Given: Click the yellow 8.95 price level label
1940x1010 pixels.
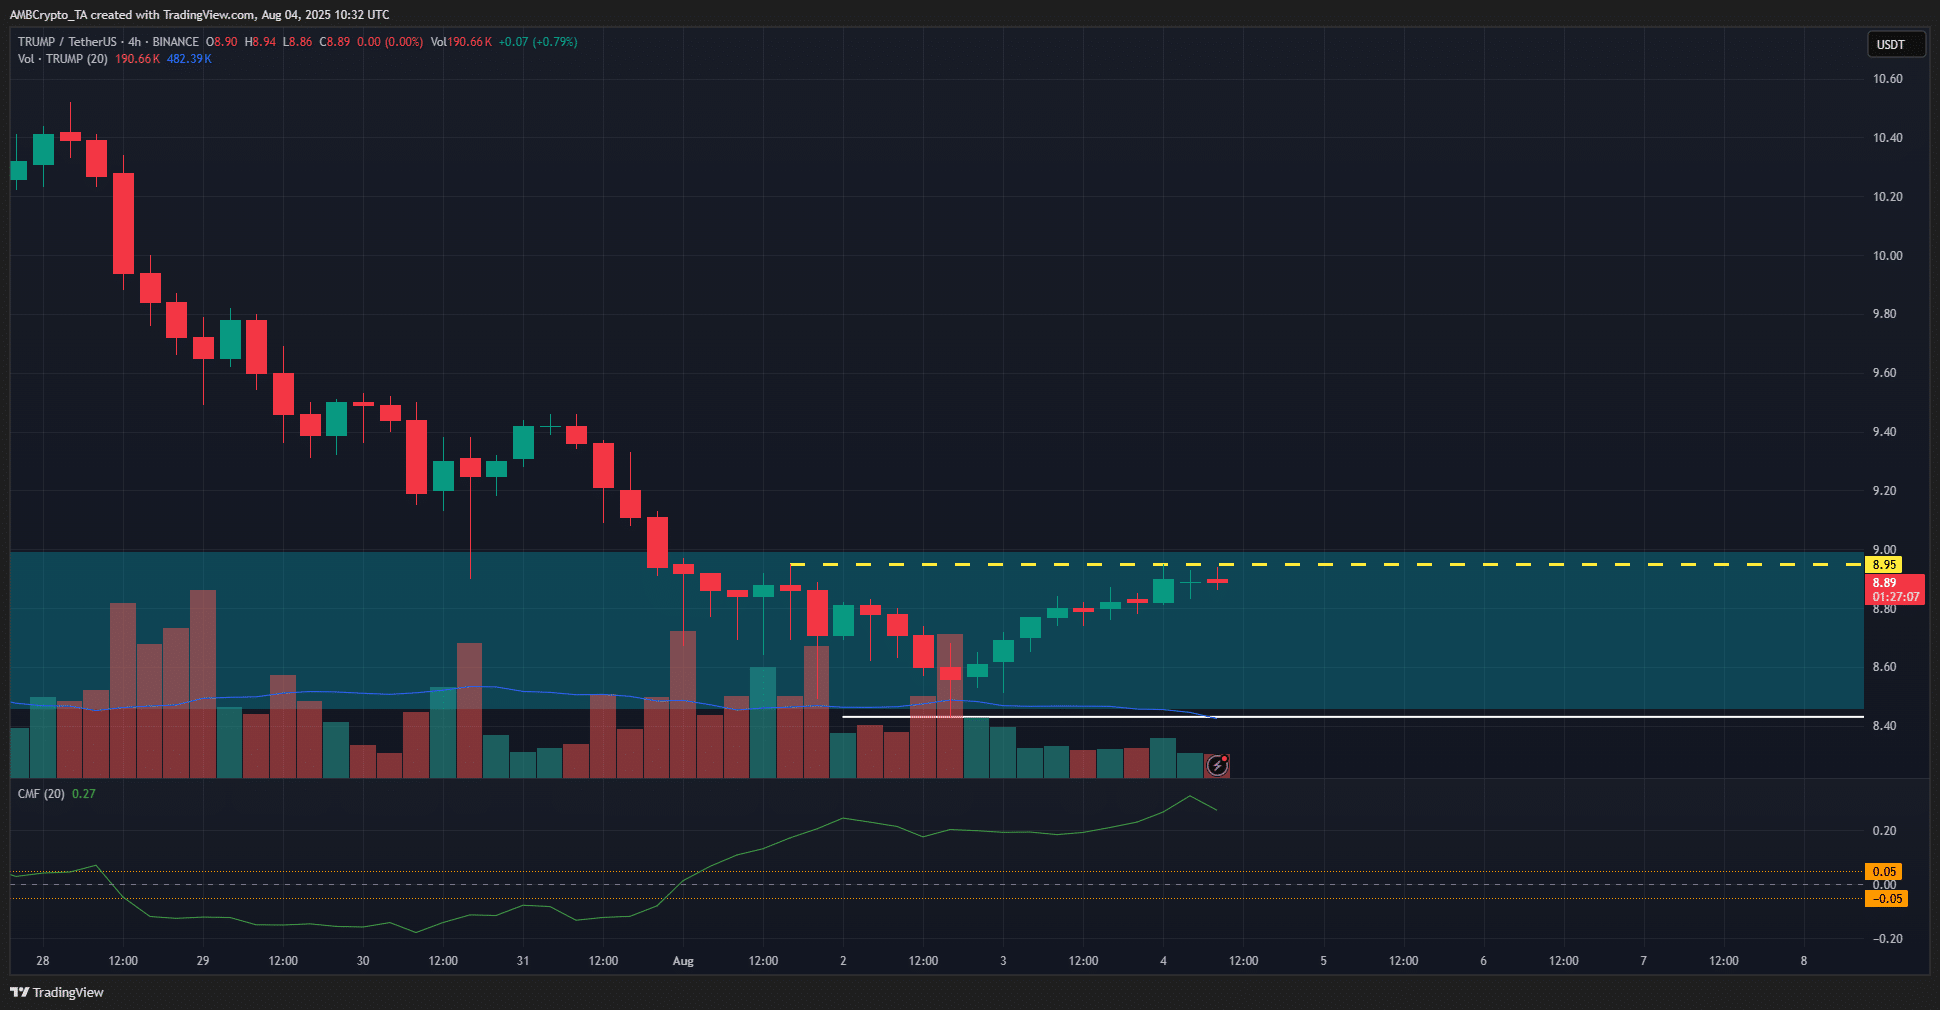Looking at the screenshot, I should pos(1885,564).
